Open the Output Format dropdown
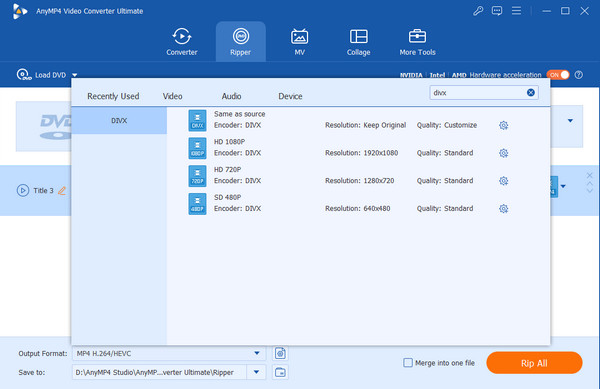This screenshot has height=389, width=600. (257, 353)
